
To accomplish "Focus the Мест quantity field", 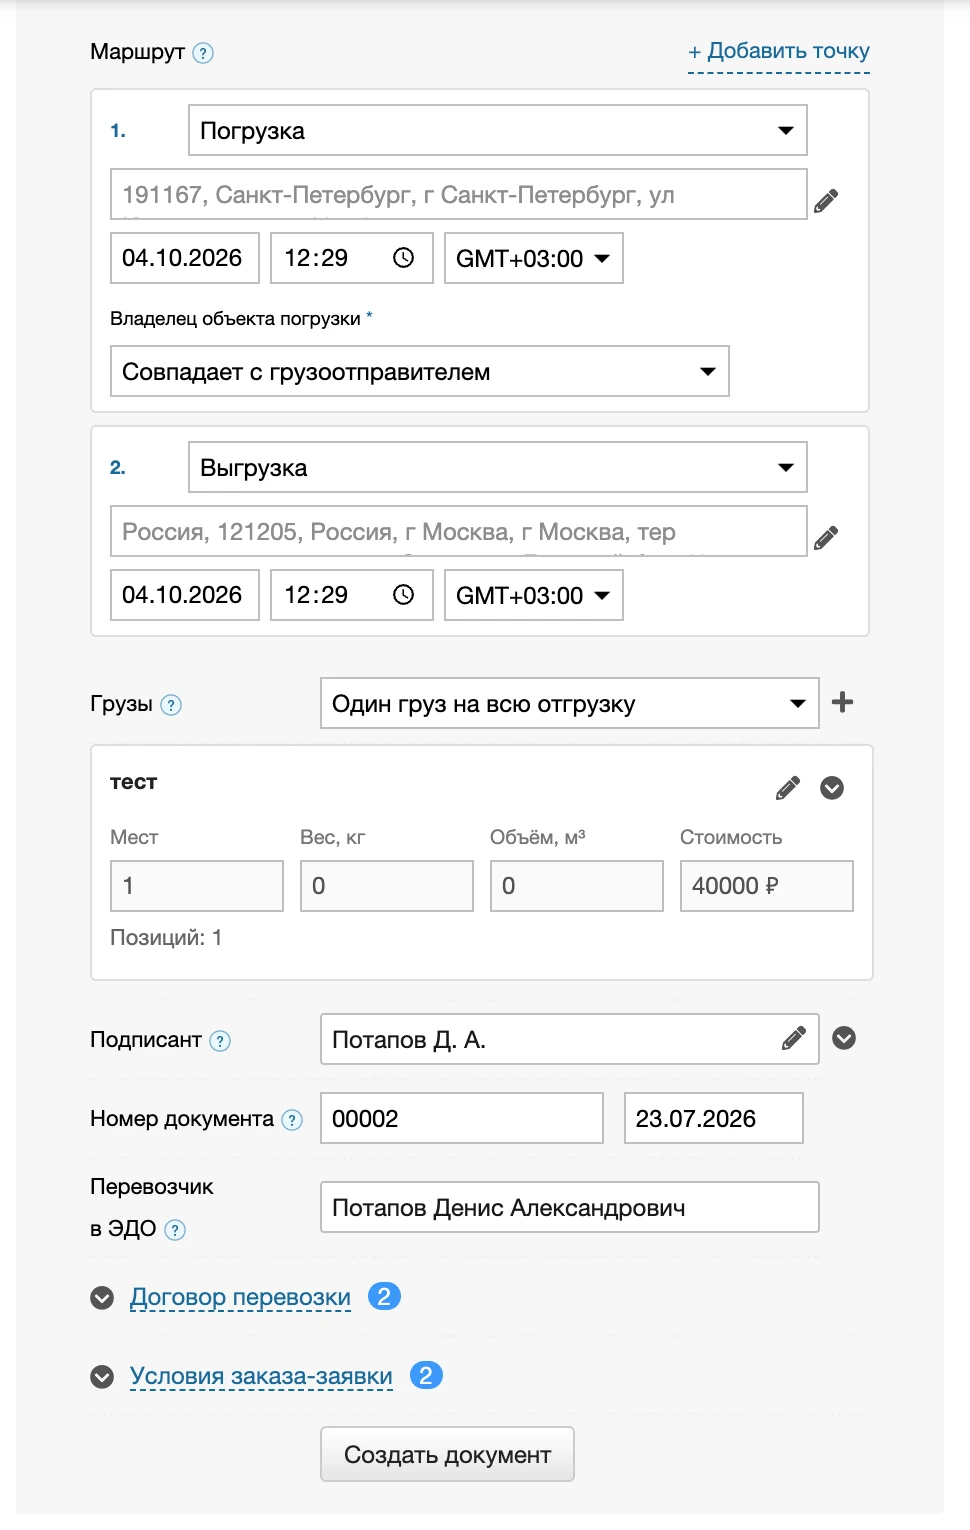I will coord(197,886).
